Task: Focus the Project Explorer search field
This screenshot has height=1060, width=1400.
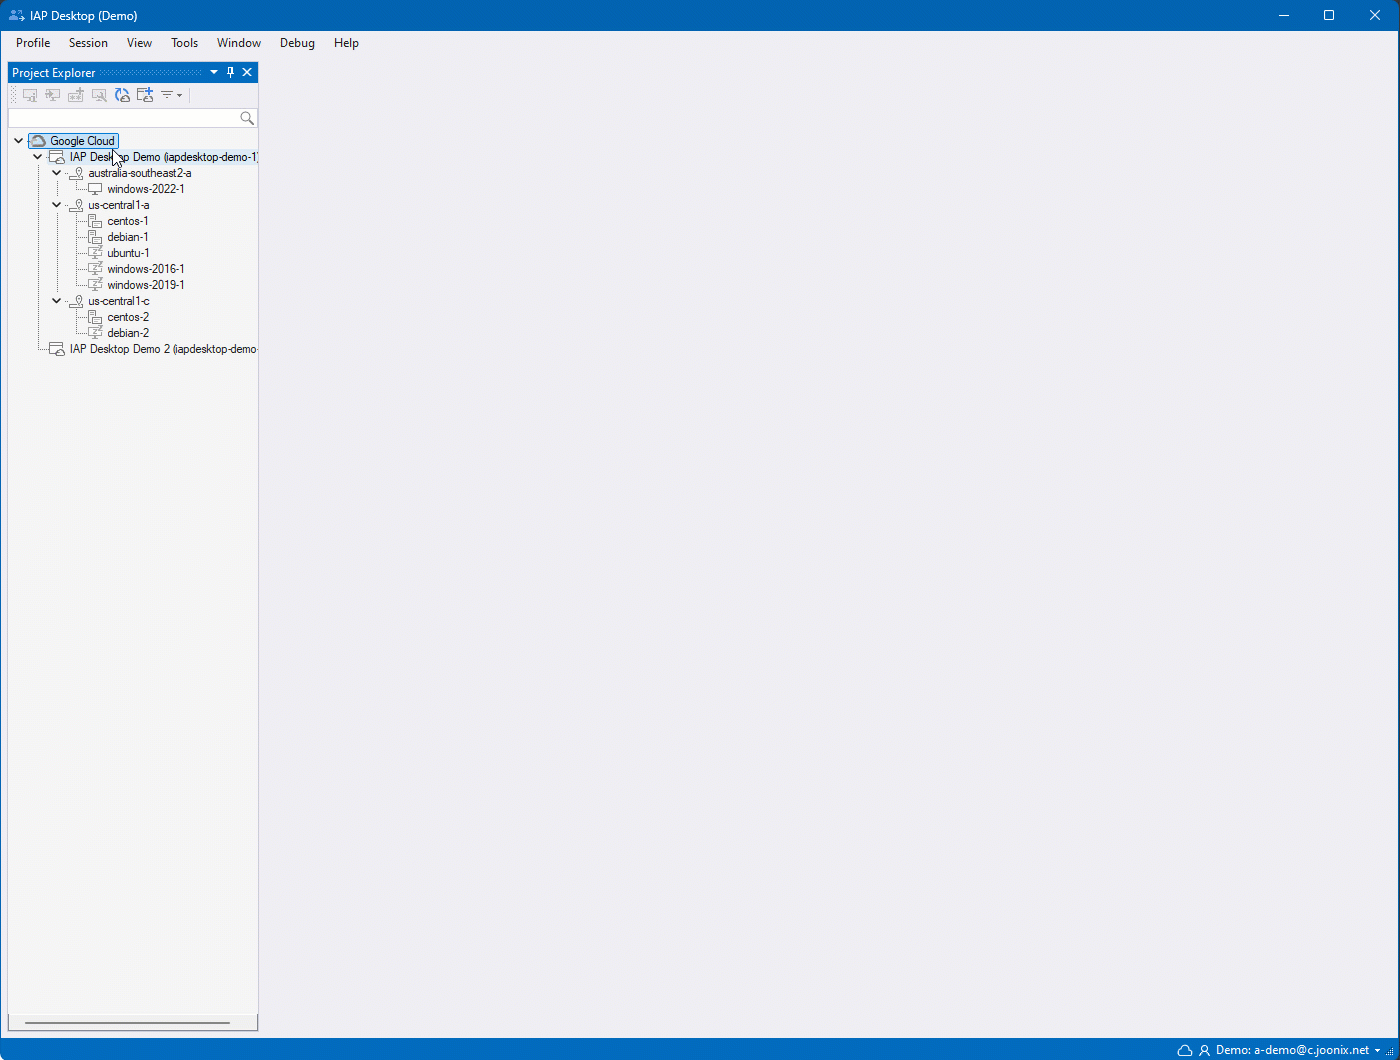Action: pyautogui.click(x=124, y=118)
